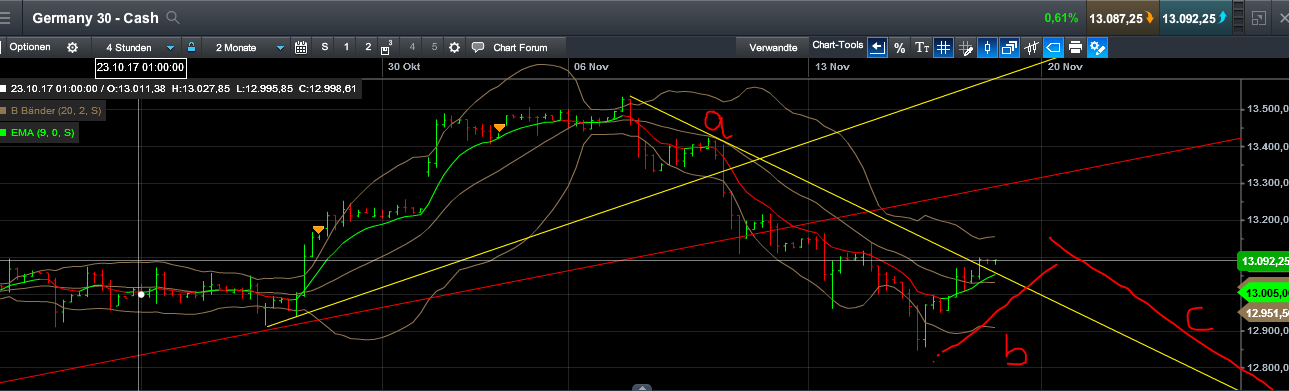The height and width of the screenshot is (391, 1289).
Task: Click the green EMA price tag 13.005,0
Action: [x=1263, y=292]
